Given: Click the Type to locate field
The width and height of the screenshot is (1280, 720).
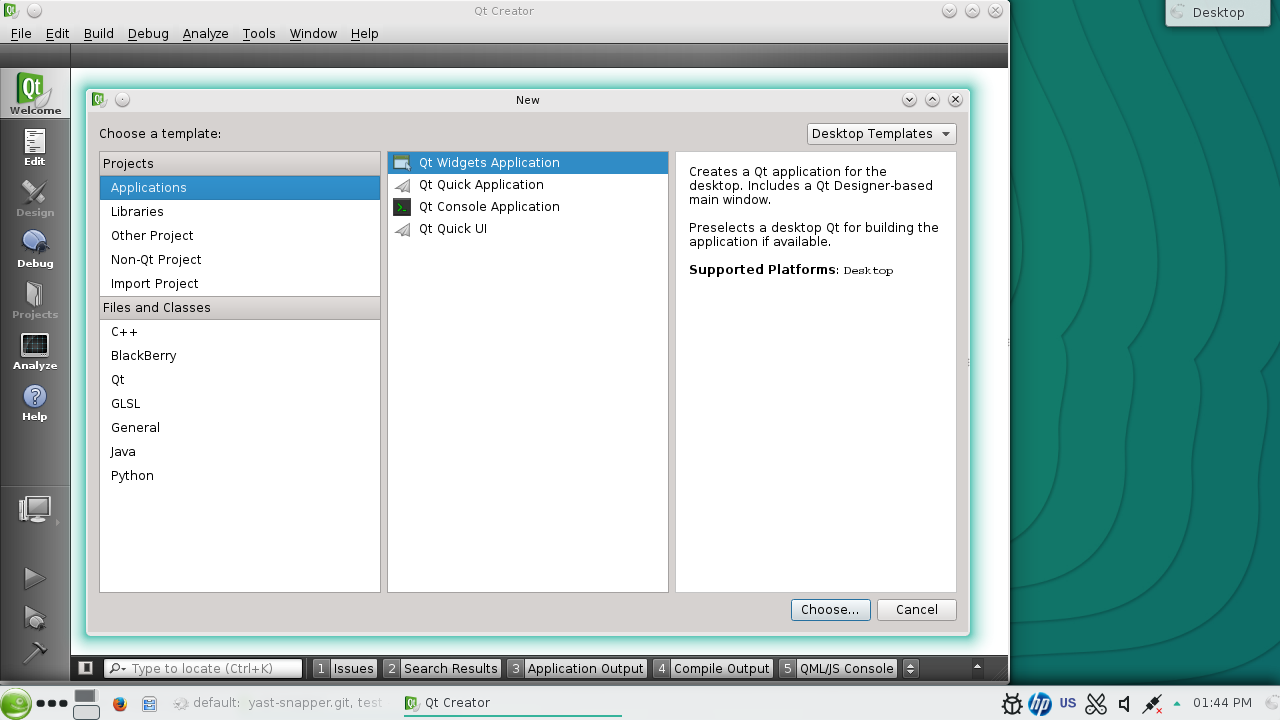Looking at the screenshot, I should [x=203, y=668].
